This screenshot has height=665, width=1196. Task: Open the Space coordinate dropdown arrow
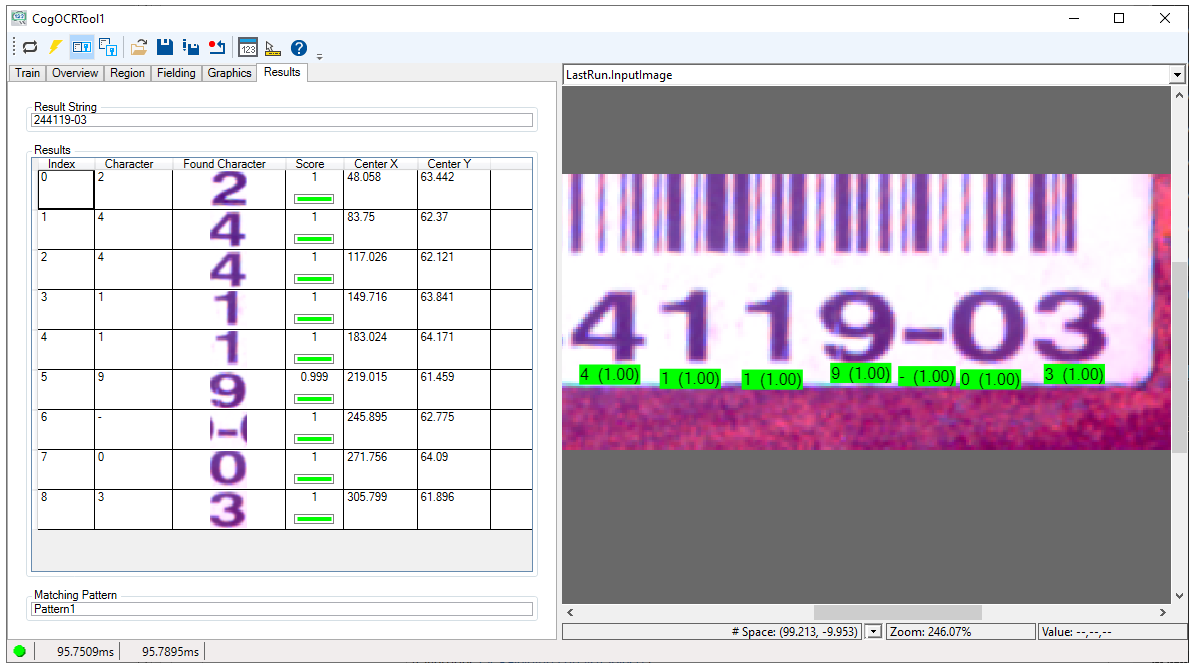(x=873, y=631)
